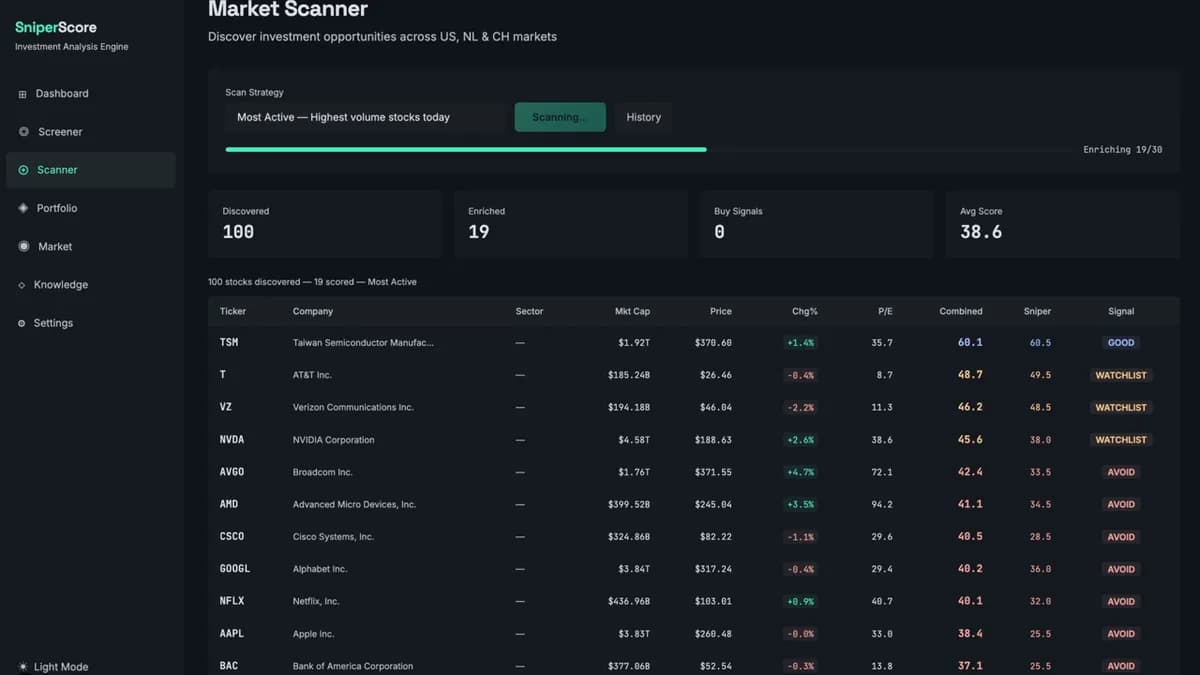Open the Knowledge section
This screenshot has width=1200, height=675.
click(91, 285)
